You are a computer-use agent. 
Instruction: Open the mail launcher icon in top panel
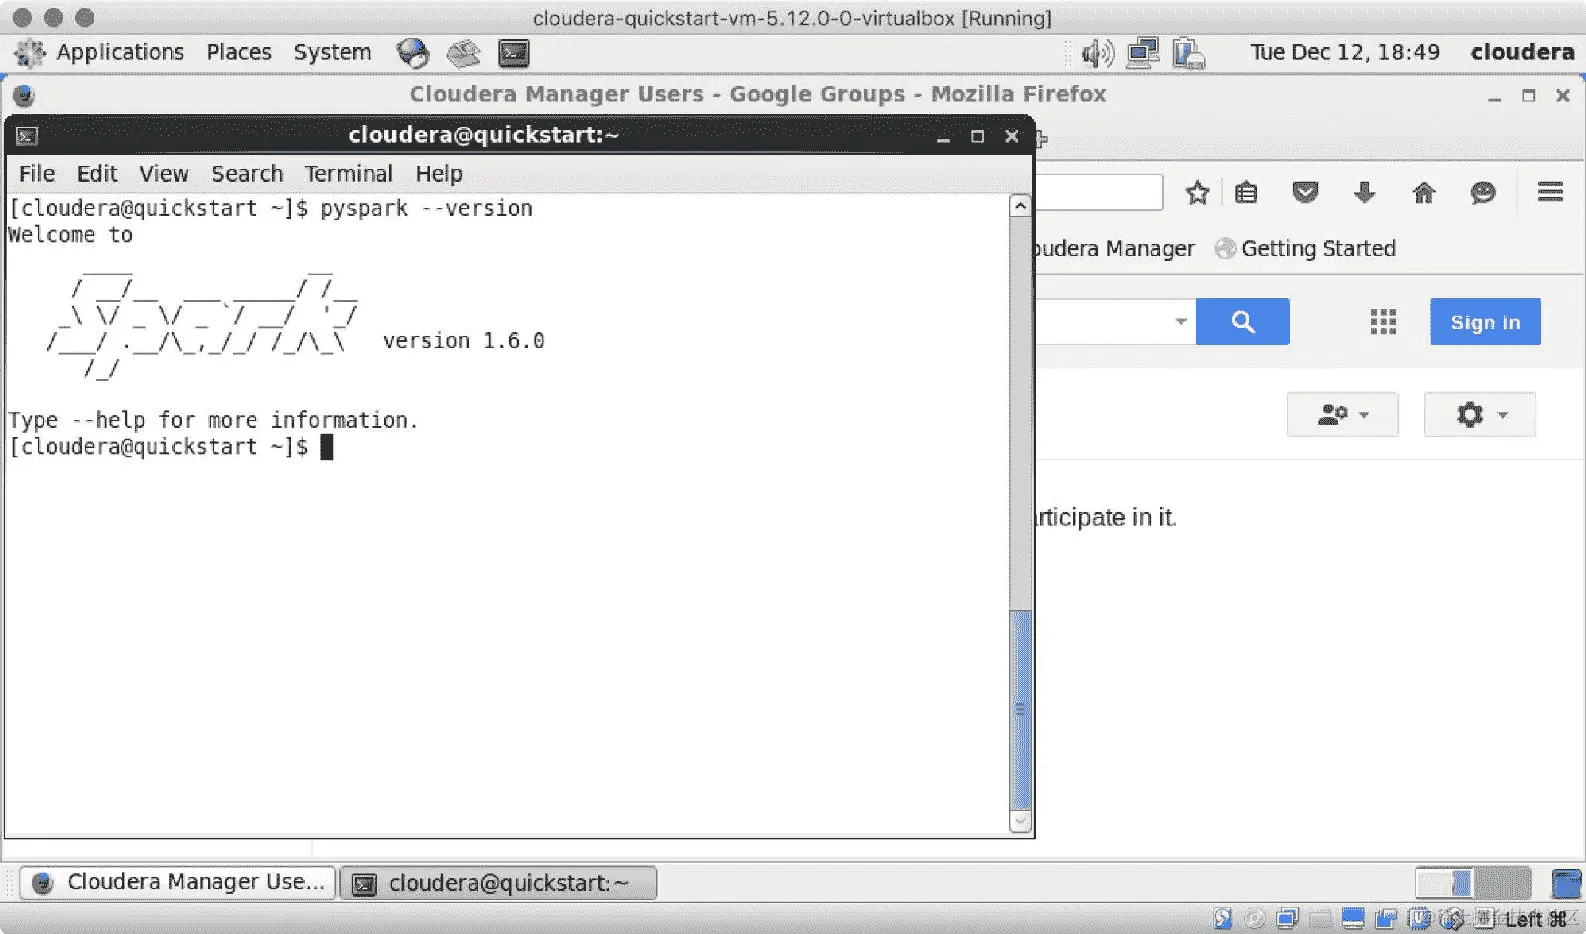point(463,52)
